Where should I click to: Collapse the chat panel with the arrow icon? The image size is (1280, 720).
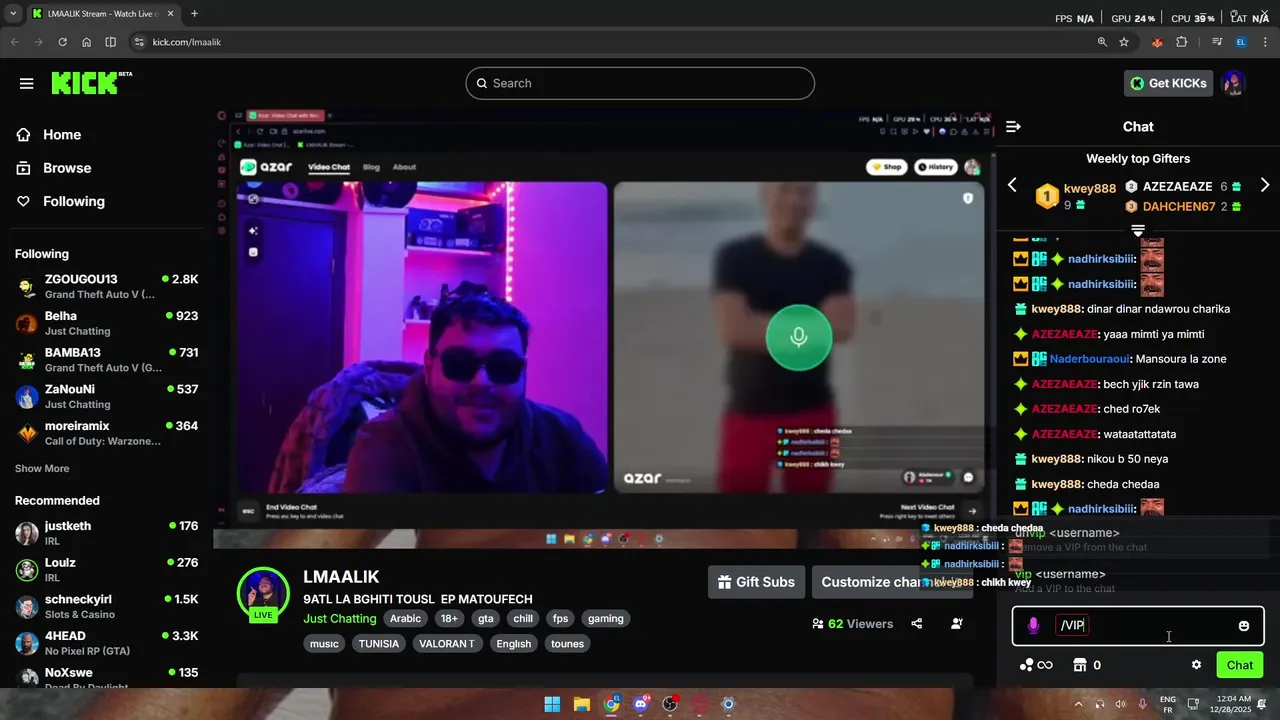(x=1013, y=127)
